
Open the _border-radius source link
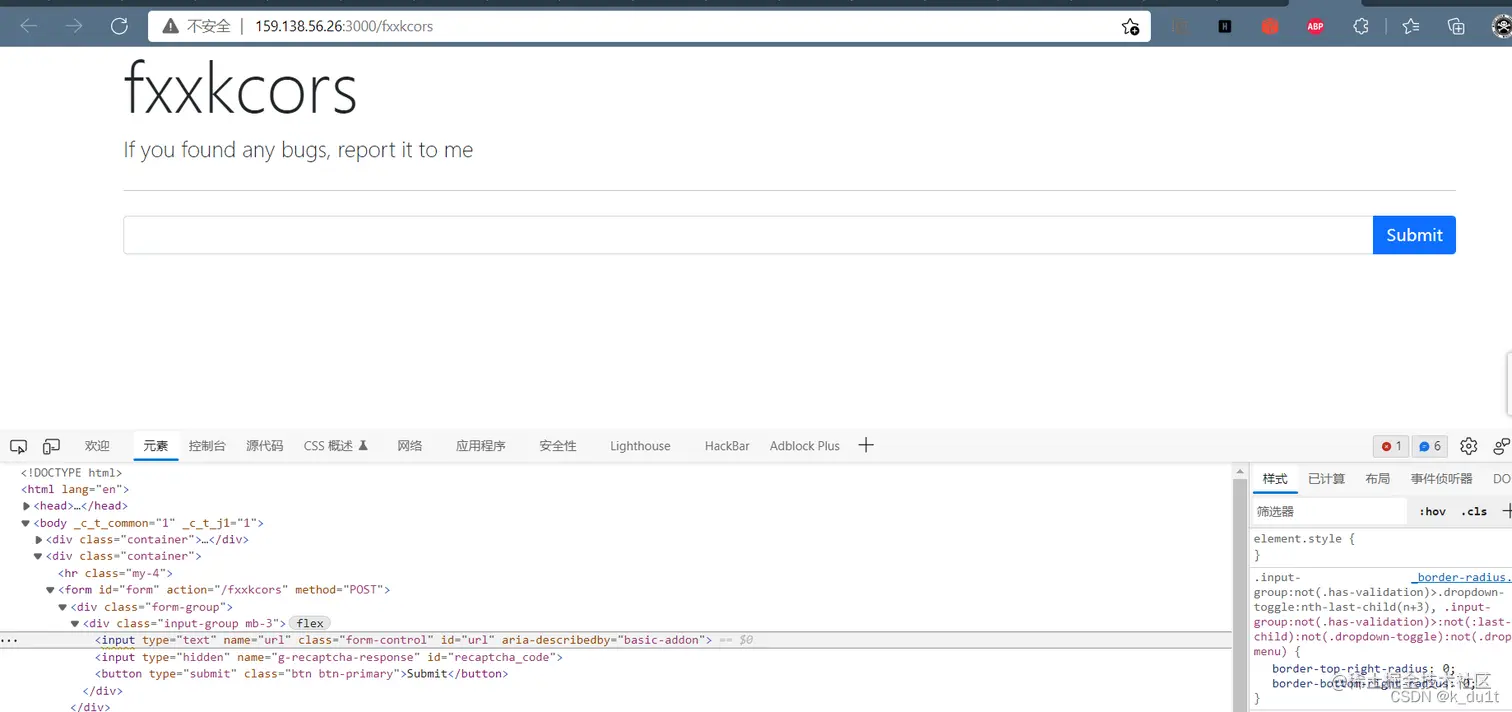pyautogui.click(x=1461, y=577)
